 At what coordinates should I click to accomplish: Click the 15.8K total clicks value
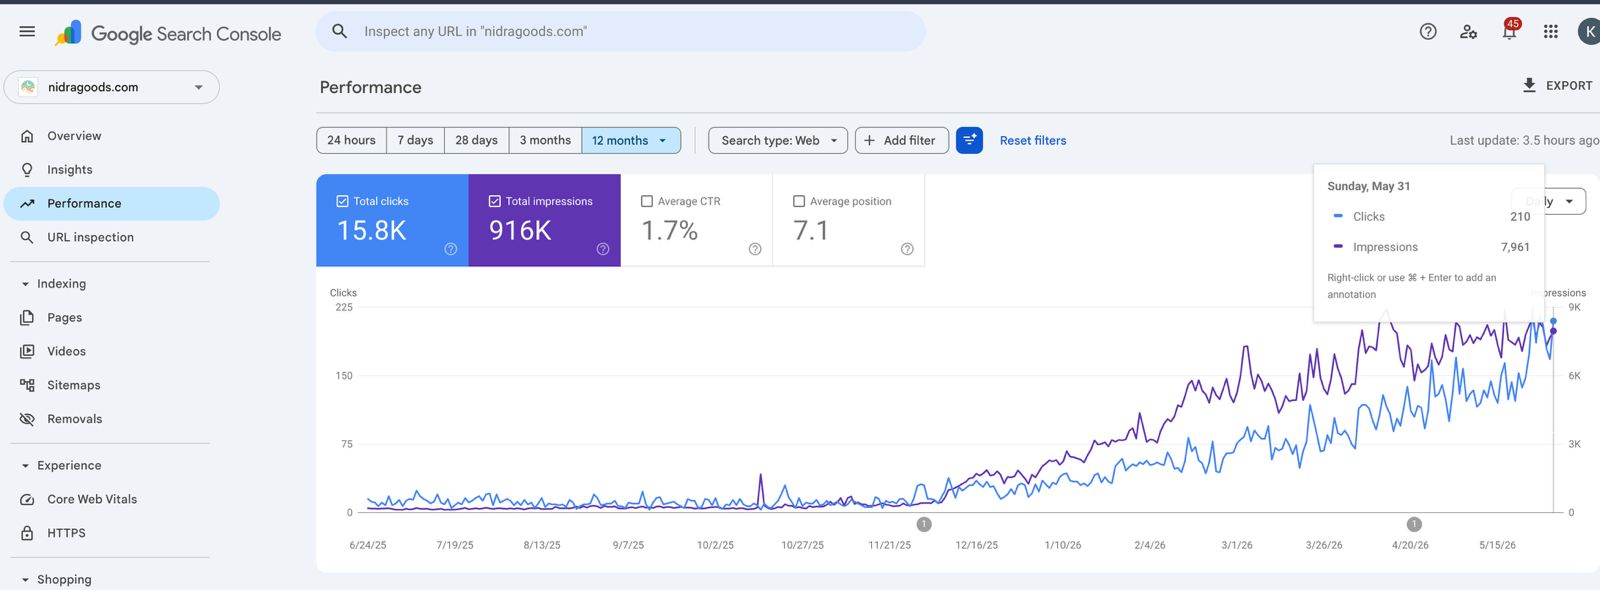(x=371, y=231)
